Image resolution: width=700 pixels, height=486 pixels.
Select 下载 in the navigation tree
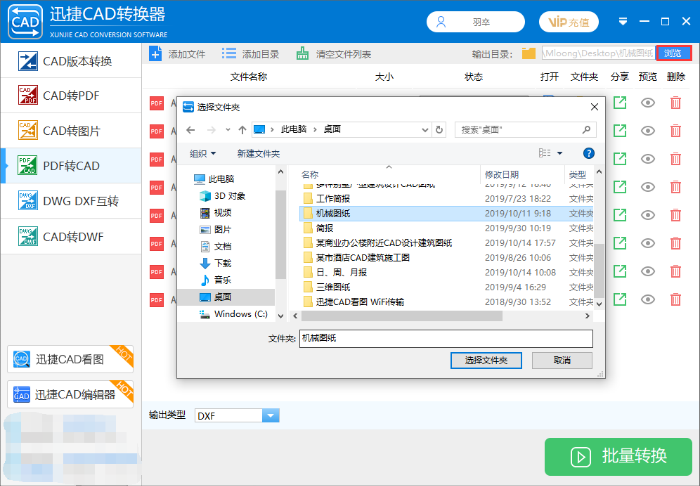216,263
